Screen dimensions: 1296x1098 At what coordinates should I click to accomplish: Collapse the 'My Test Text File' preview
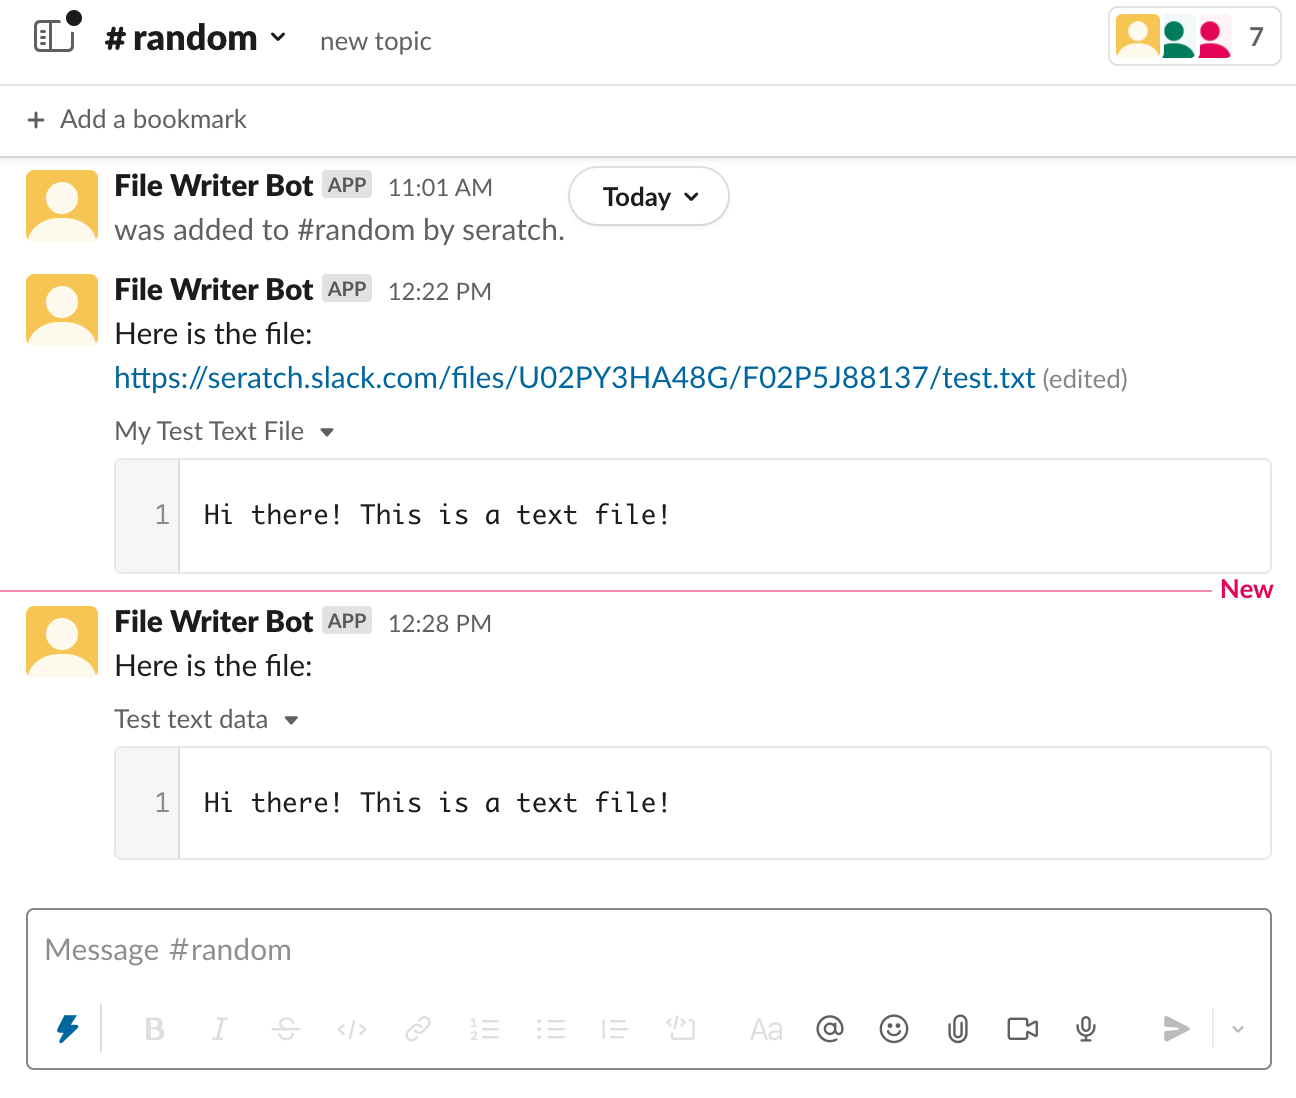coord(328,432)
